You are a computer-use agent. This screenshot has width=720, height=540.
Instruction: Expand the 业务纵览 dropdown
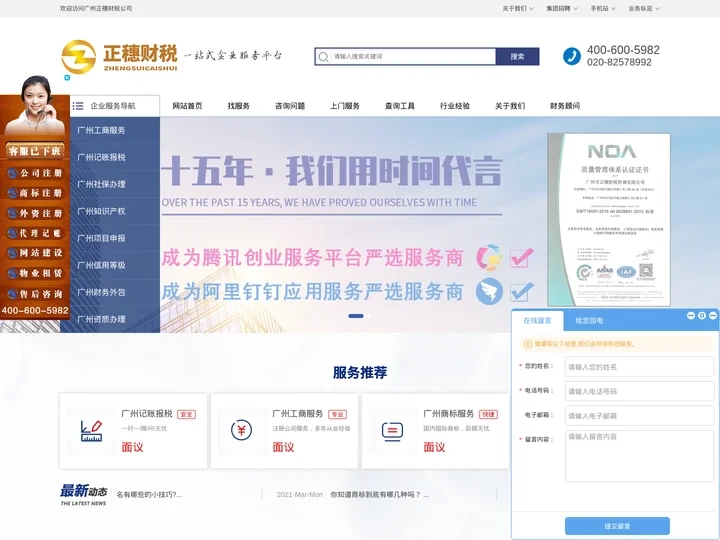[644, 8]
